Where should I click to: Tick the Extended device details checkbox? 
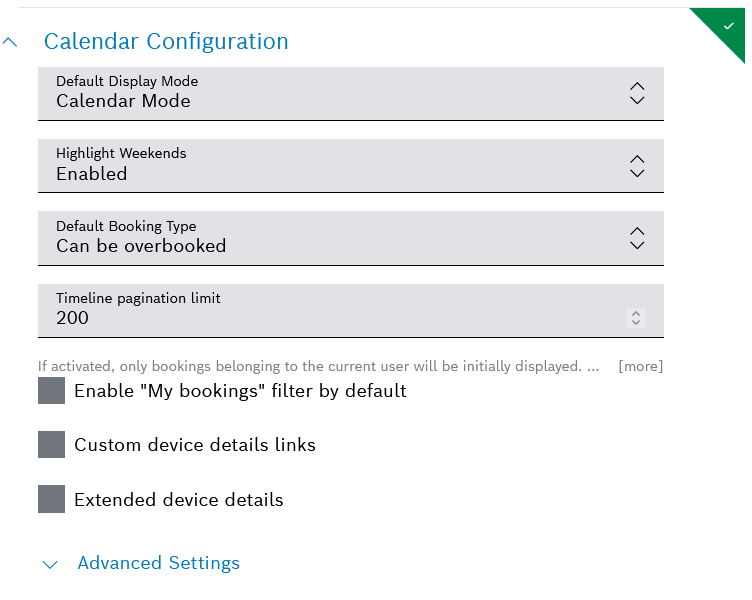pos(51,499)
